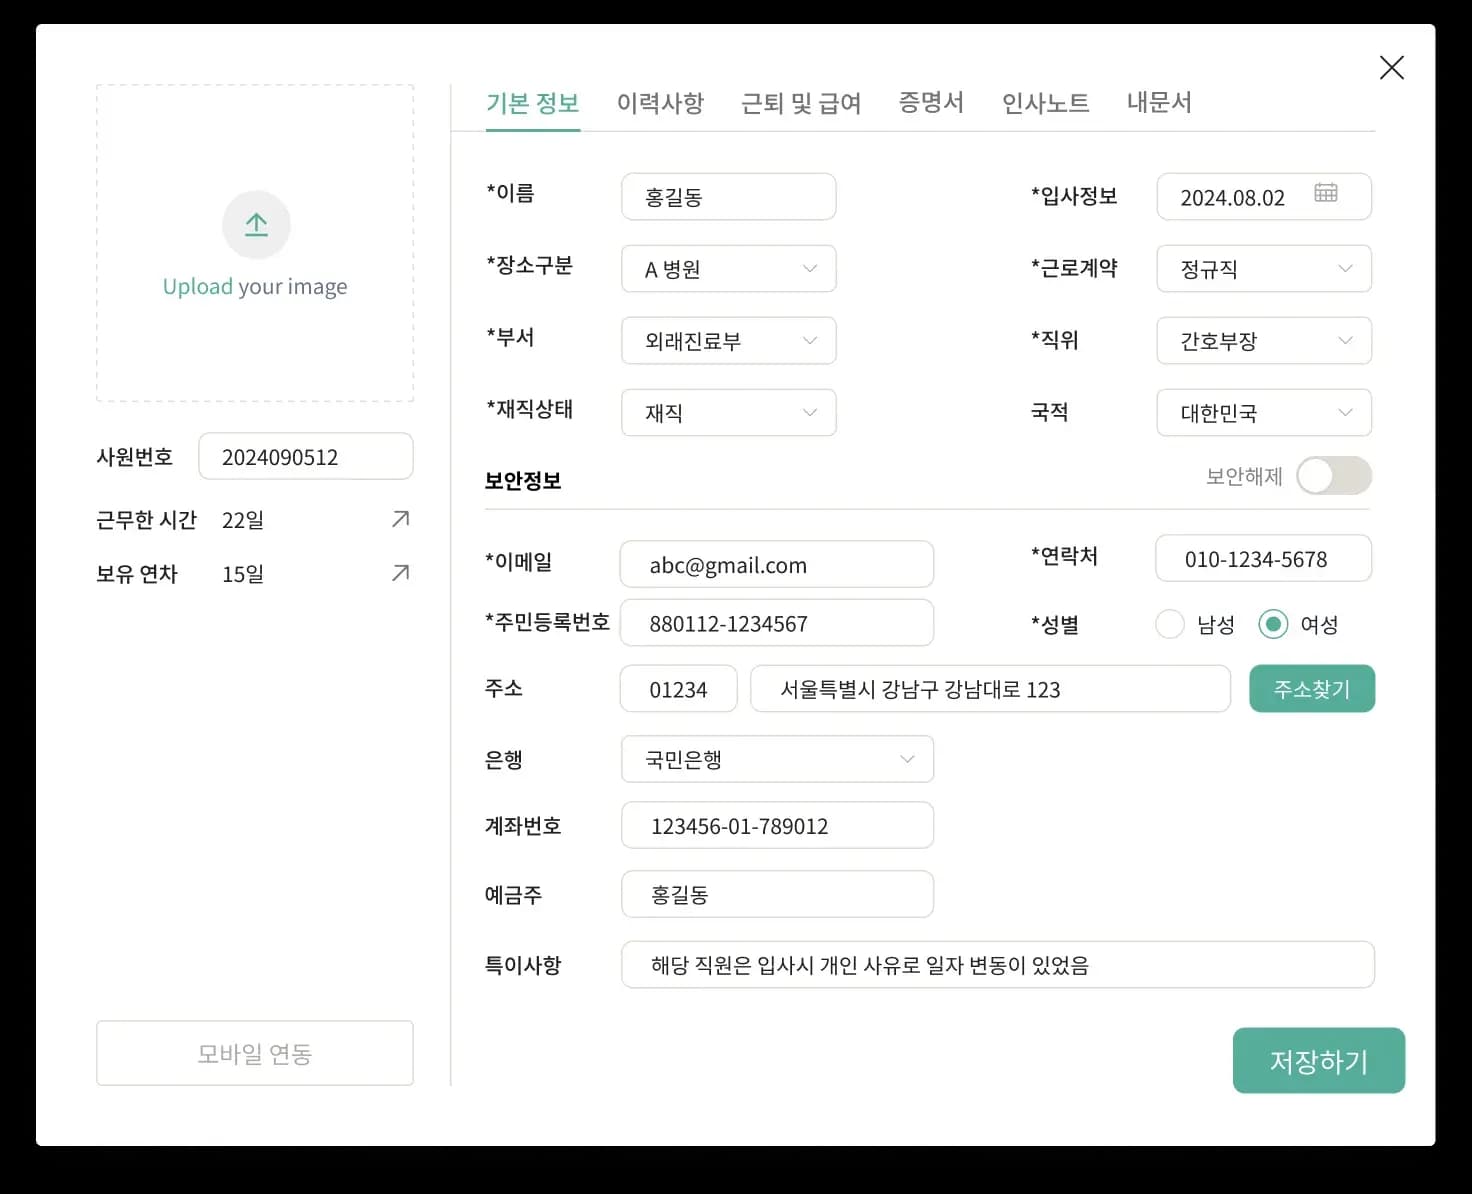
Task: Switch to the 이력사항 tab
Action: click(660, 103)
